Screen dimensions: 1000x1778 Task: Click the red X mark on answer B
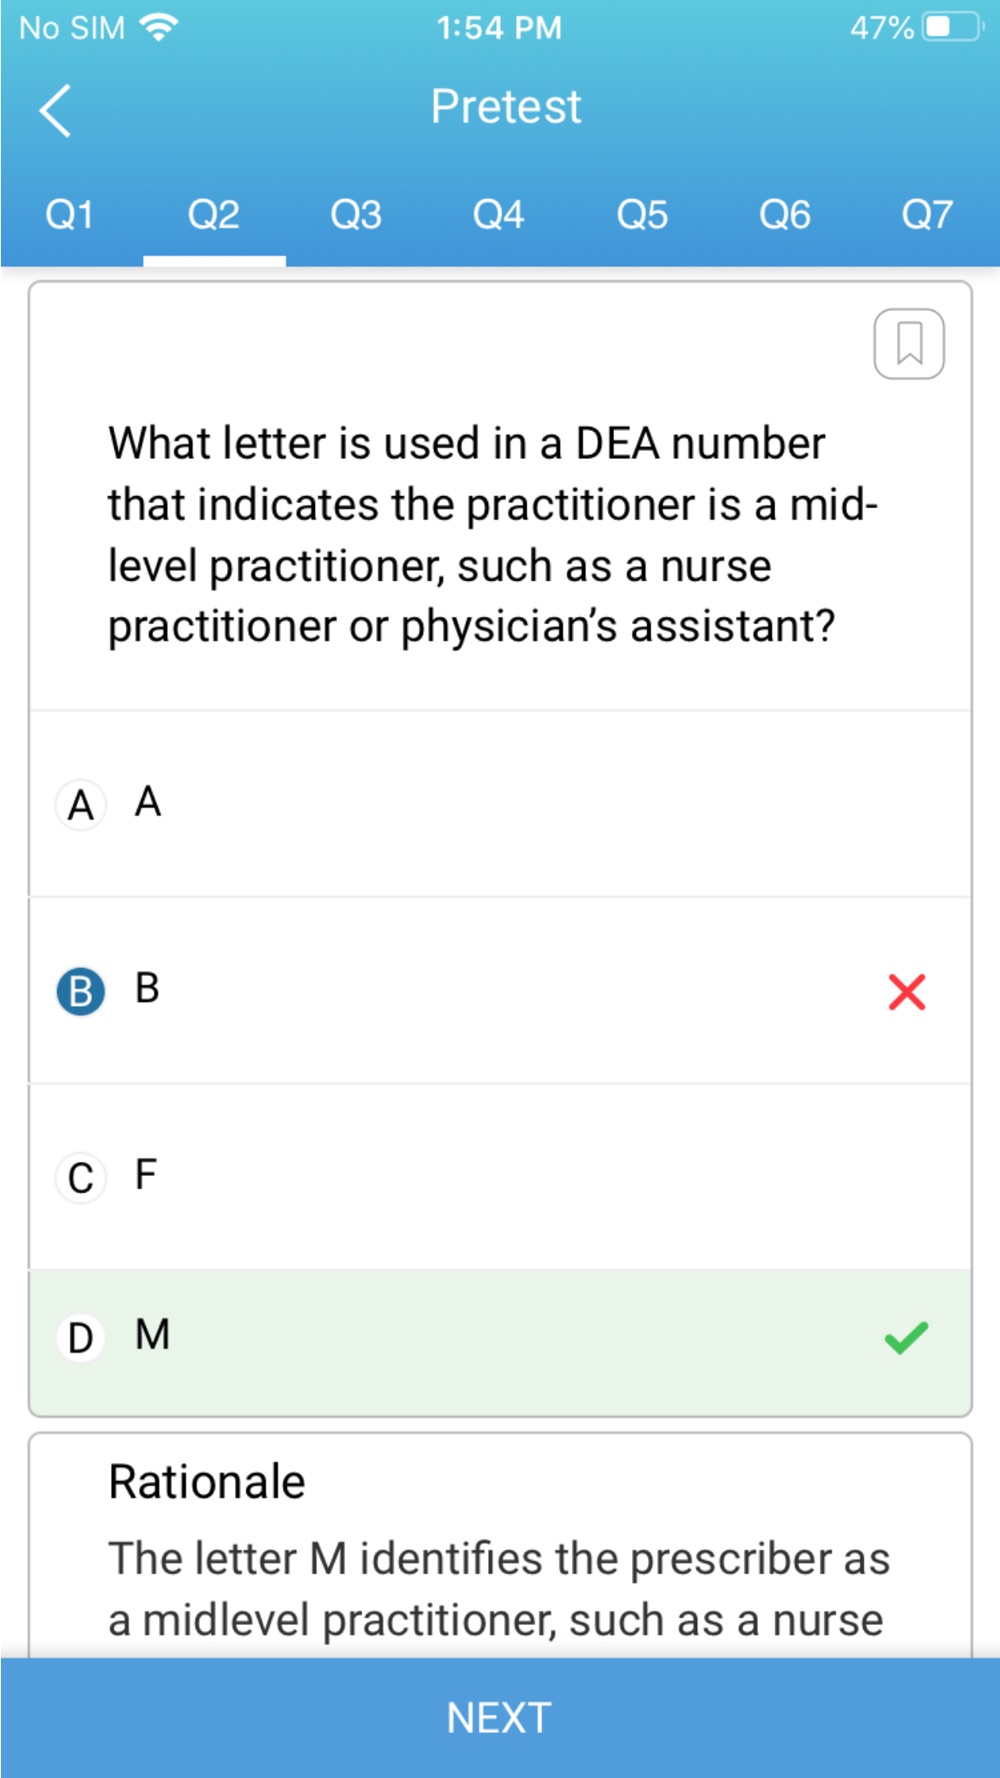coord(907,992)
